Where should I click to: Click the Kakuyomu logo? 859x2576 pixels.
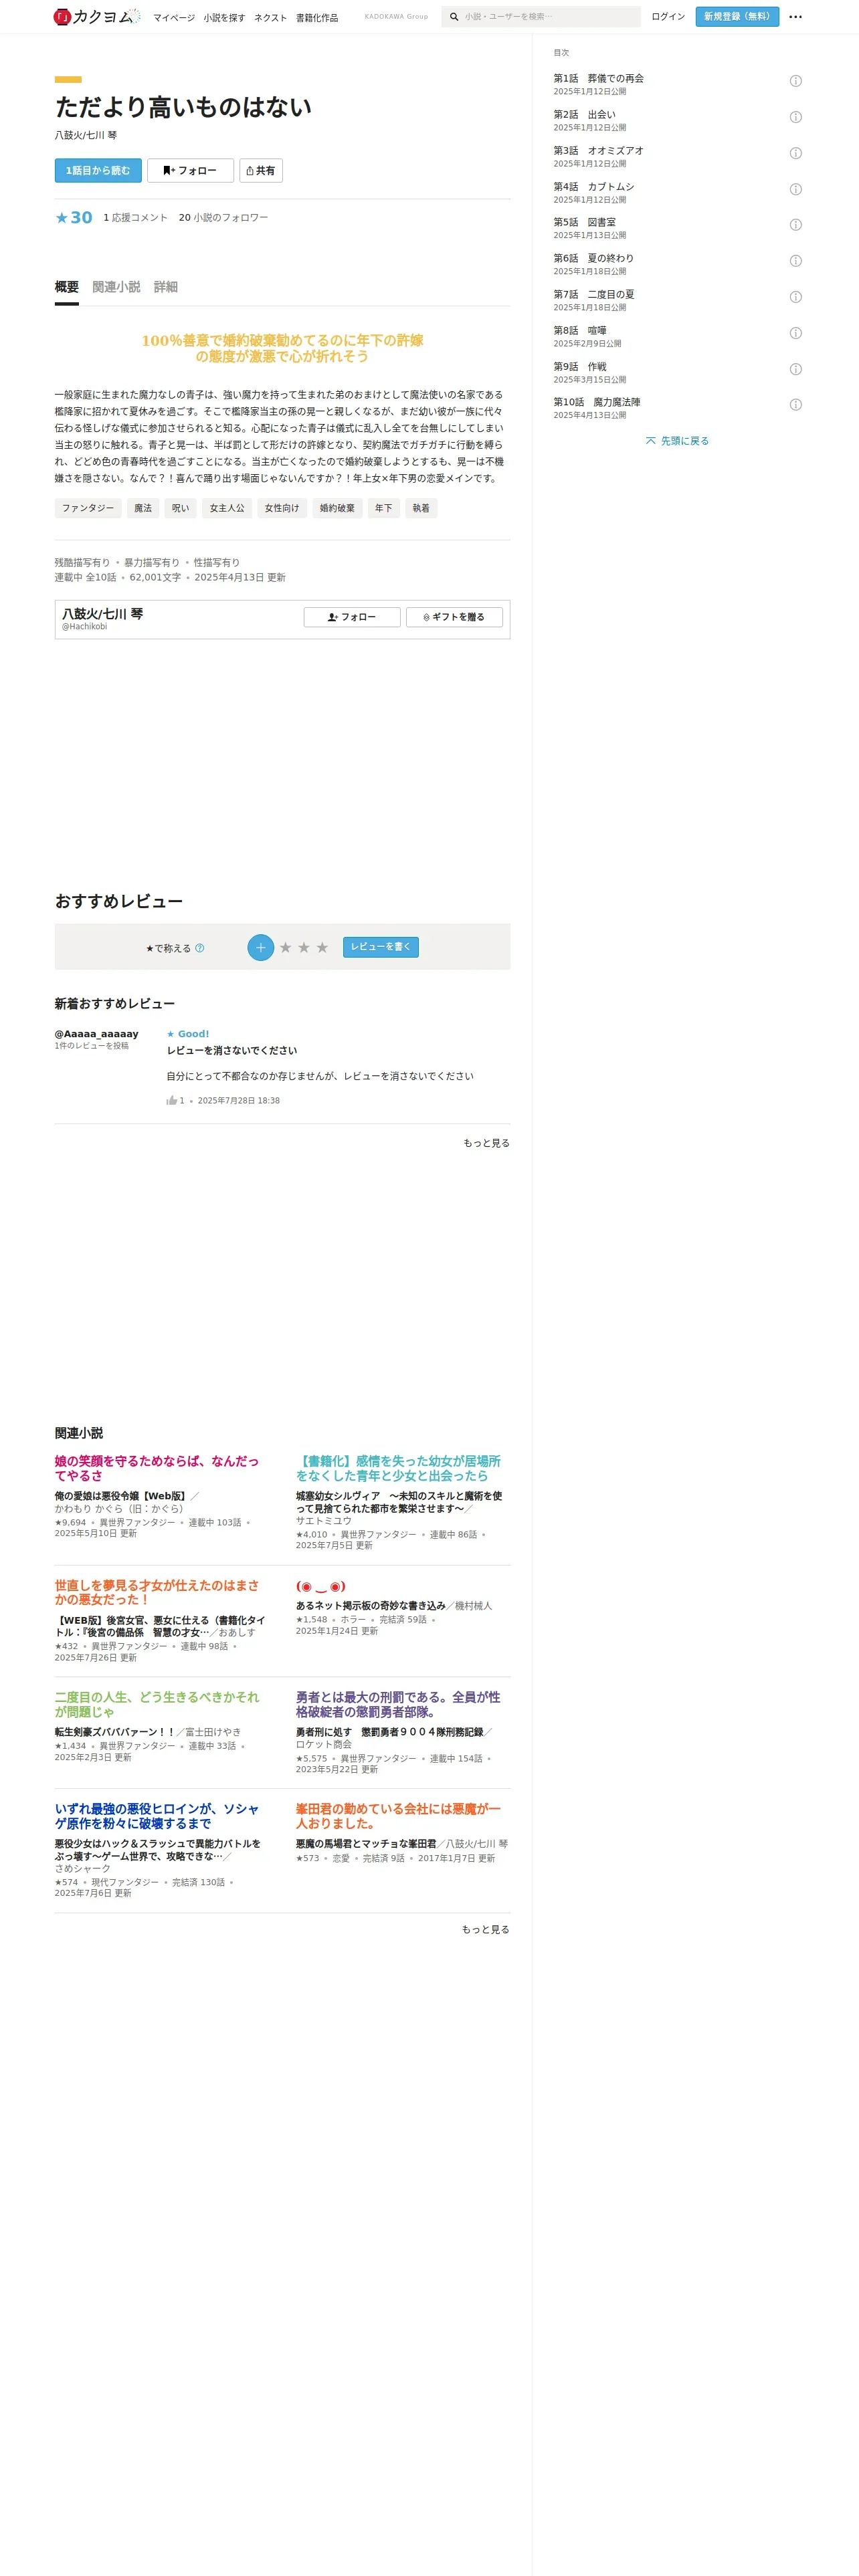pos(97,16)
